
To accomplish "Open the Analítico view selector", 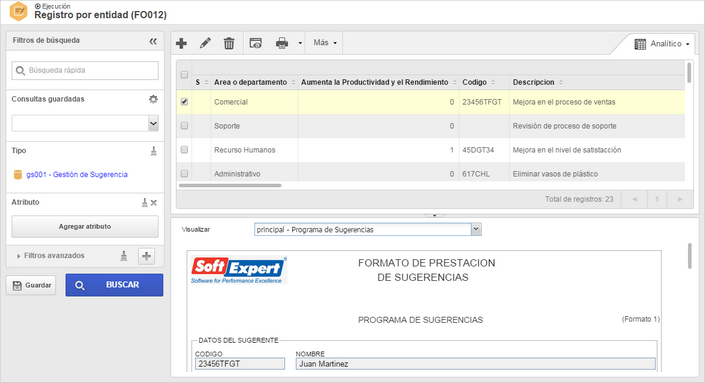I will tap(661, 44).
